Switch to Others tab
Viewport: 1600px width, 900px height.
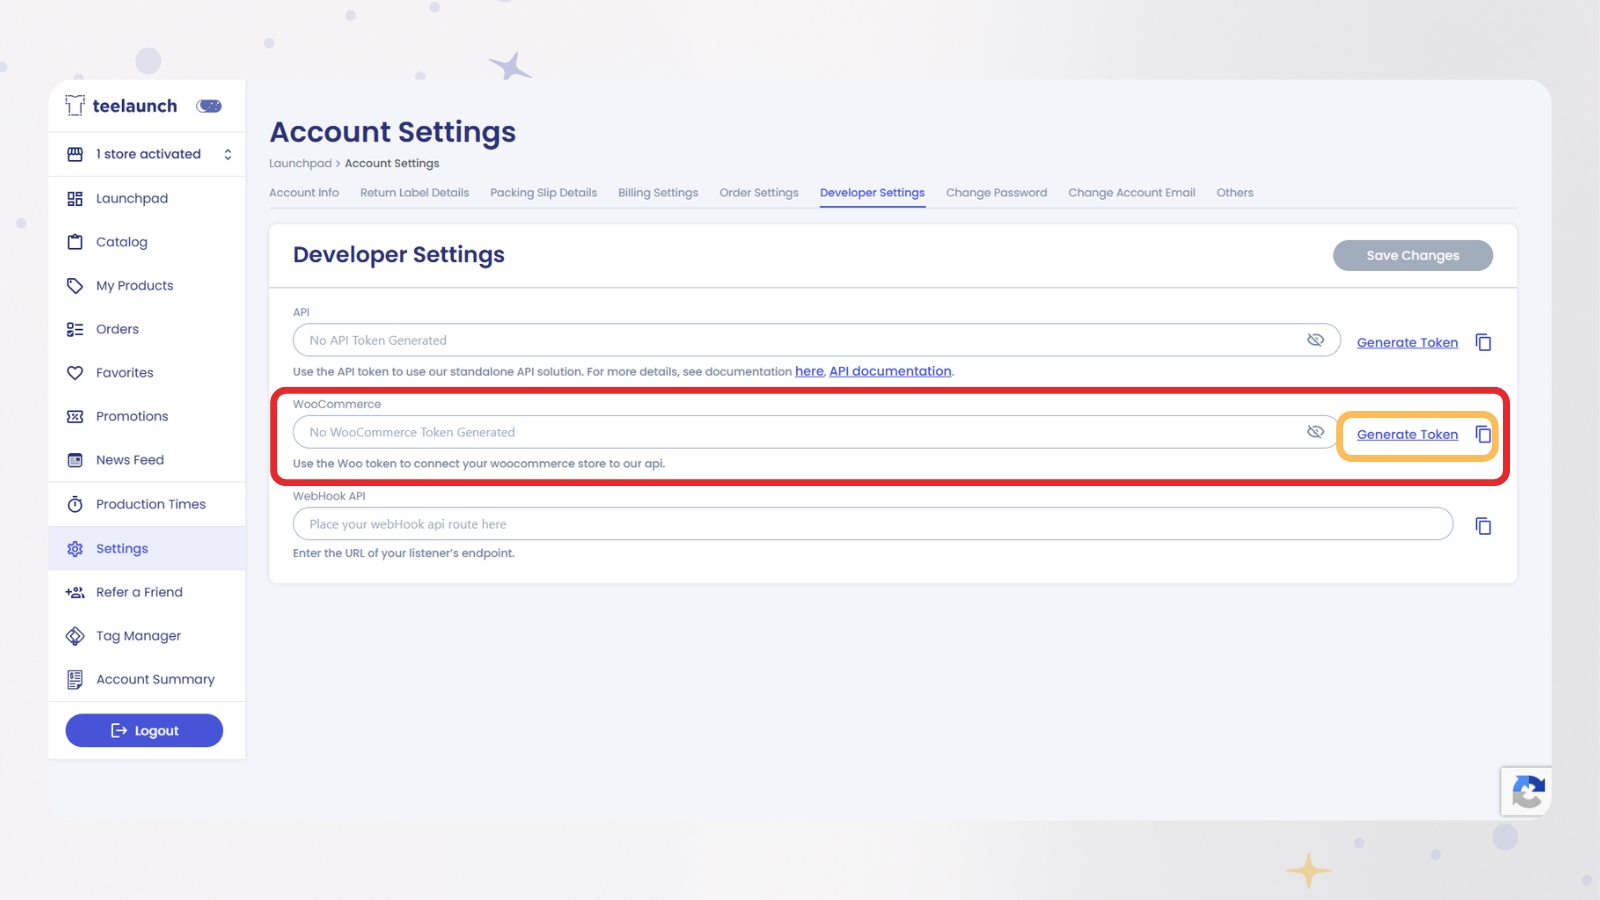click(x=1235, y=193)
